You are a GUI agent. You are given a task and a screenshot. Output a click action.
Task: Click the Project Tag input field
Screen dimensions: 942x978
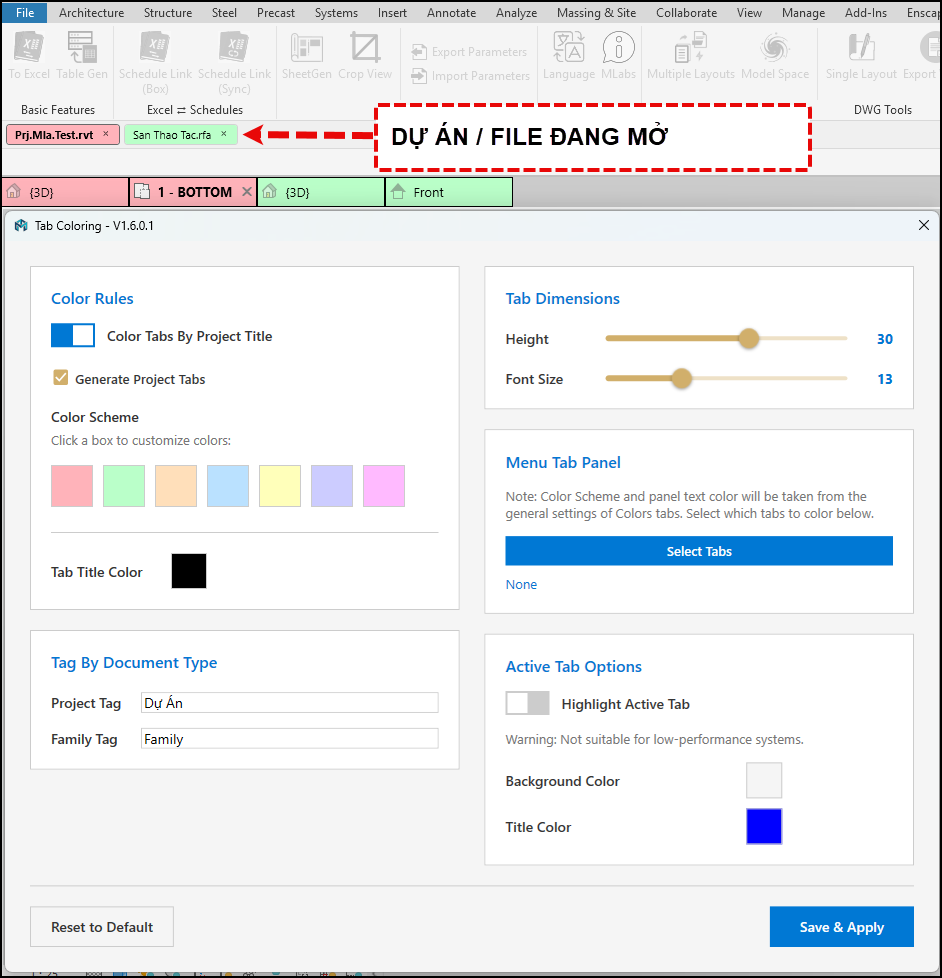[x=289, y=703]
